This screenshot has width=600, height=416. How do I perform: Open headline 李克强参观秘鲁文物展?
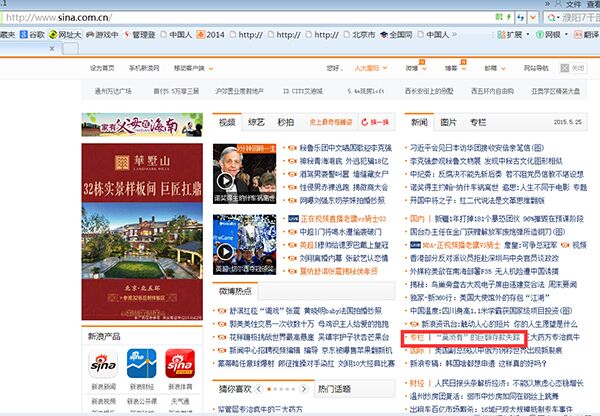coord(486,161)
